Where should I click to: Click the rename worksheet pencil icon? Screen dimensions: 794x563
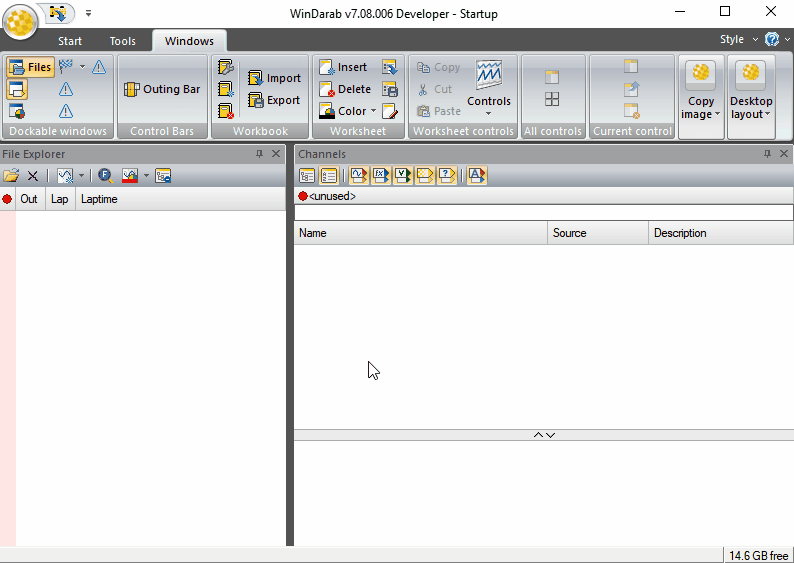coord(390,111)
